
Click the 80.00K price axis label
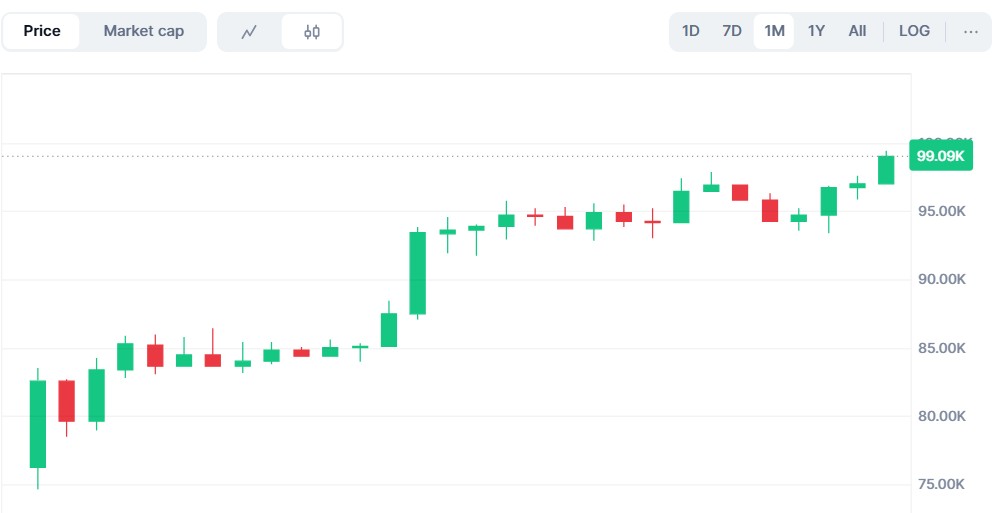click(941, 416)
